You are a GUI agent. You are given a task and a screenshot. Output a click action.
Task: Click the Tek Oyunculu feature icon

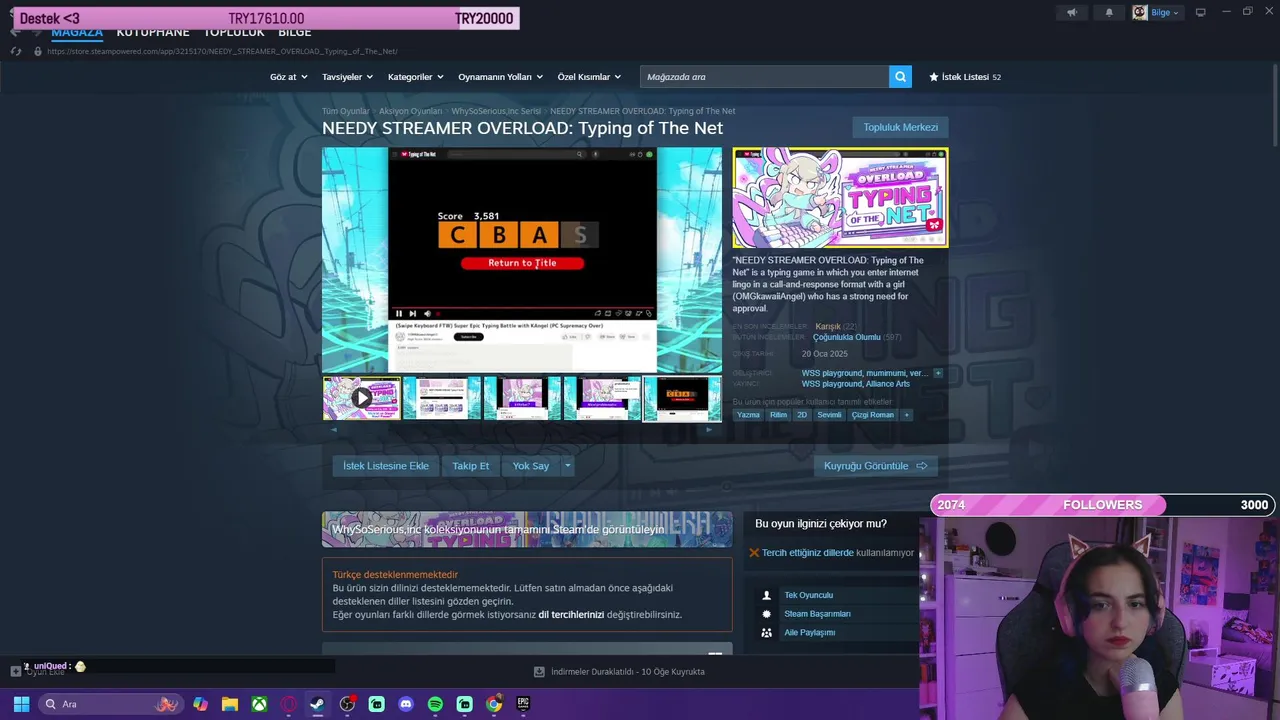tap(767, 595)
